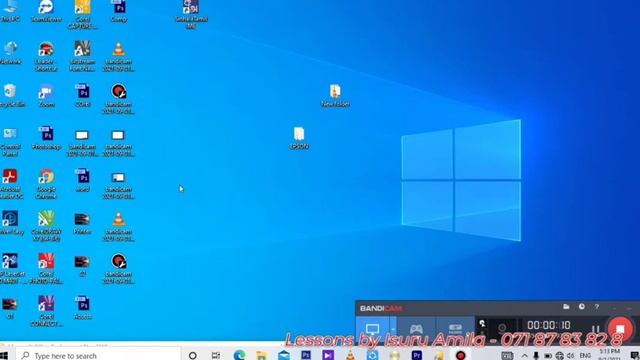Select the New folder on the desktop

336,96
